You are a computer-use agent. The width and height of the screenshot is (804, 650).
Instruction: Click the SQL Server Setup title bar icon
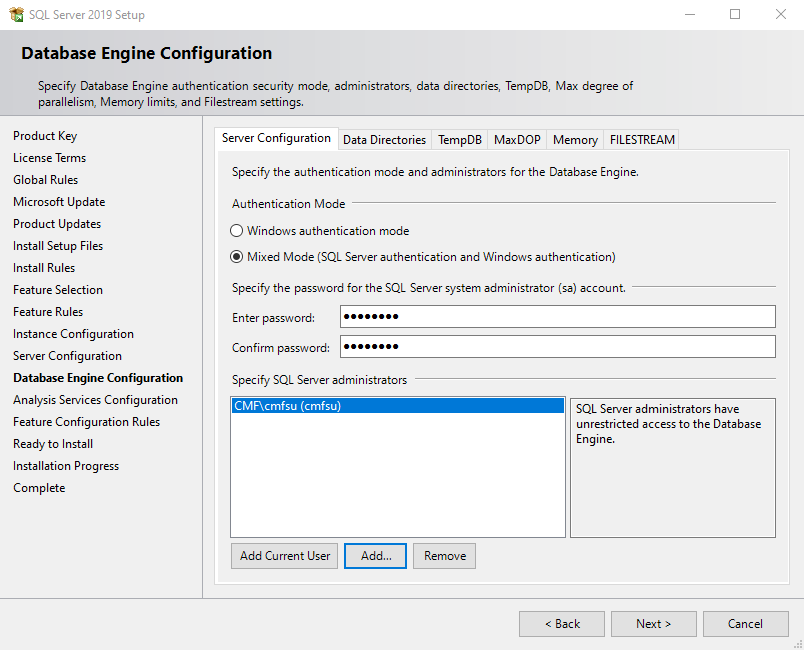(16, 15)
